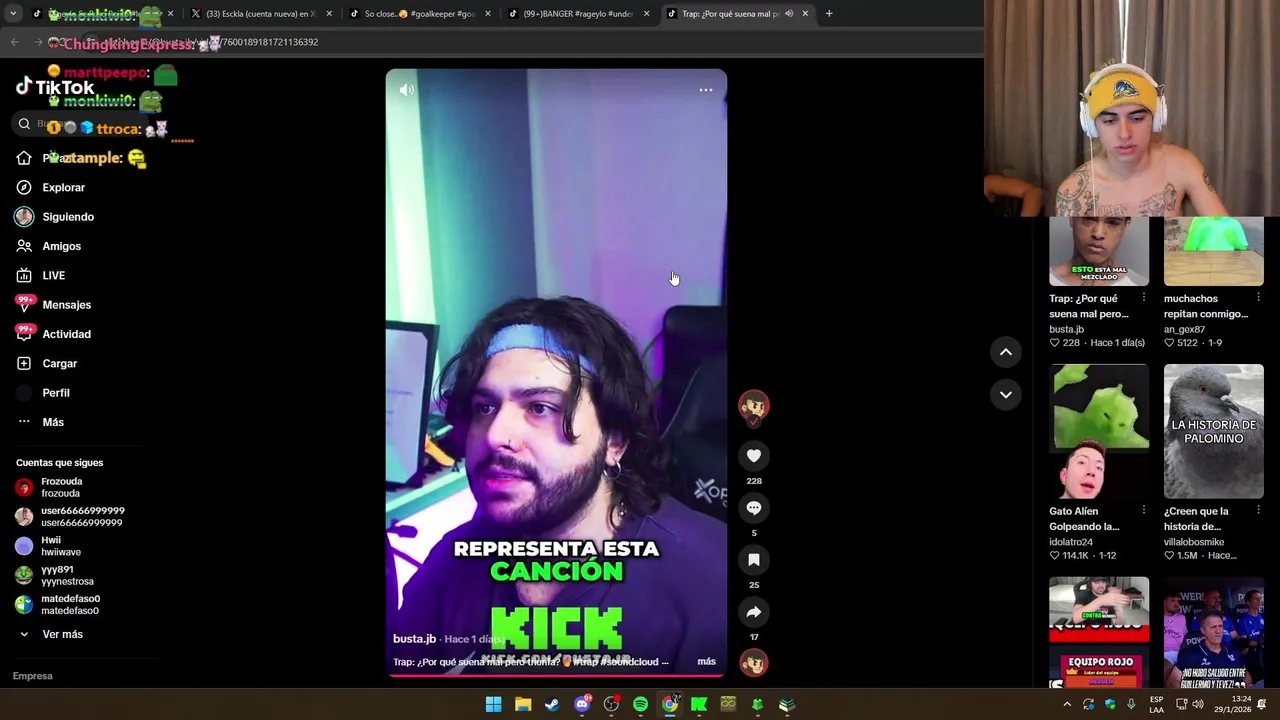Click idolatro24 creator name
Screen dimensions: 1280x720
(x=1071, y=542)
